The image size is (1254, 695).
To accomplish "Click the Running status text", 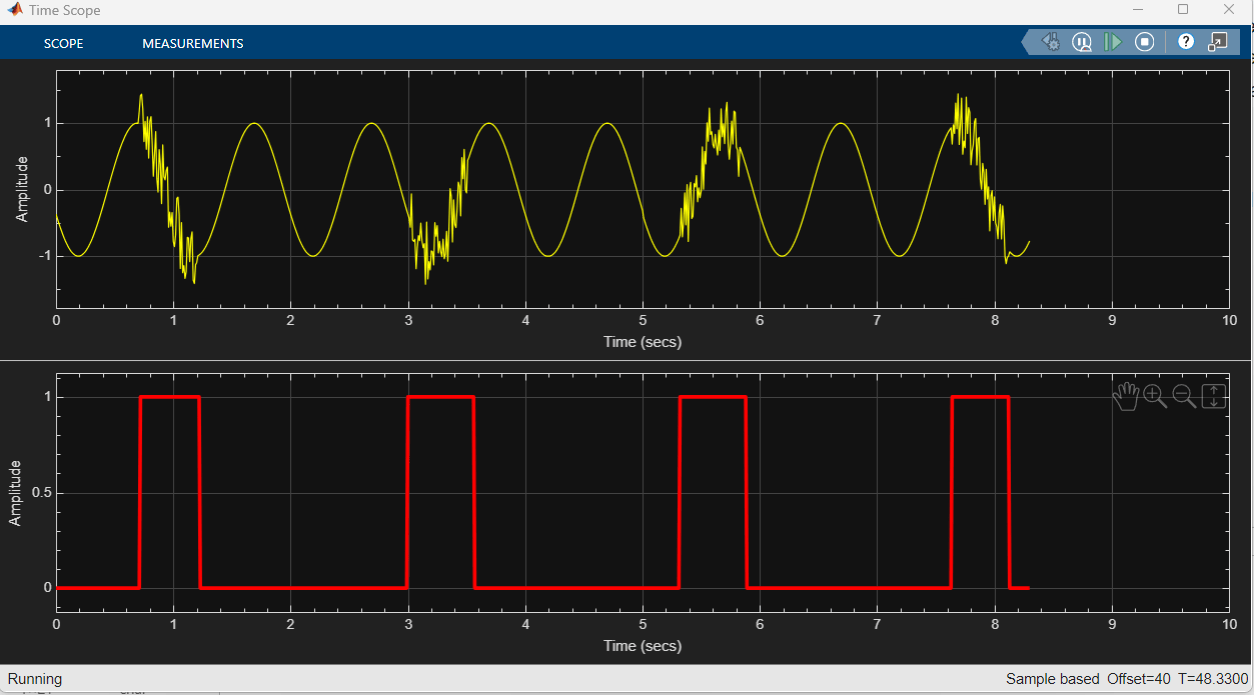I will click(35, 679).
